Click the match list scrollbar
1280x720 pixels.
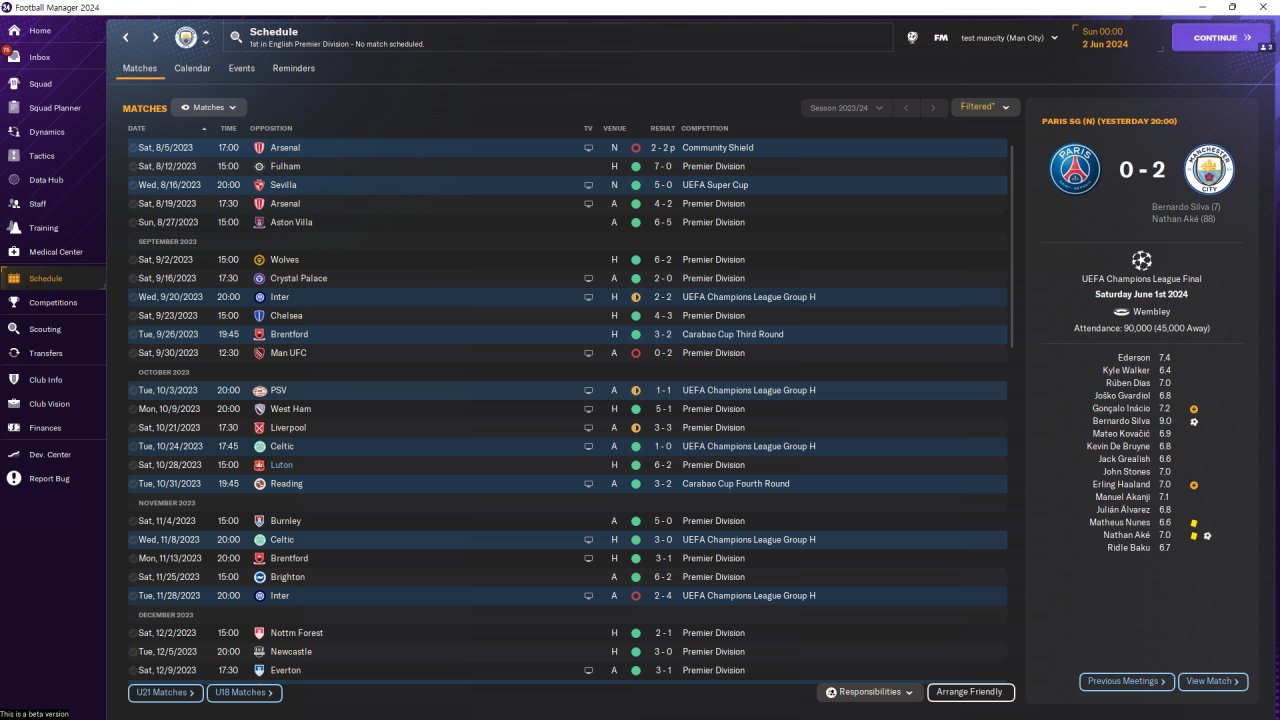1012,247
